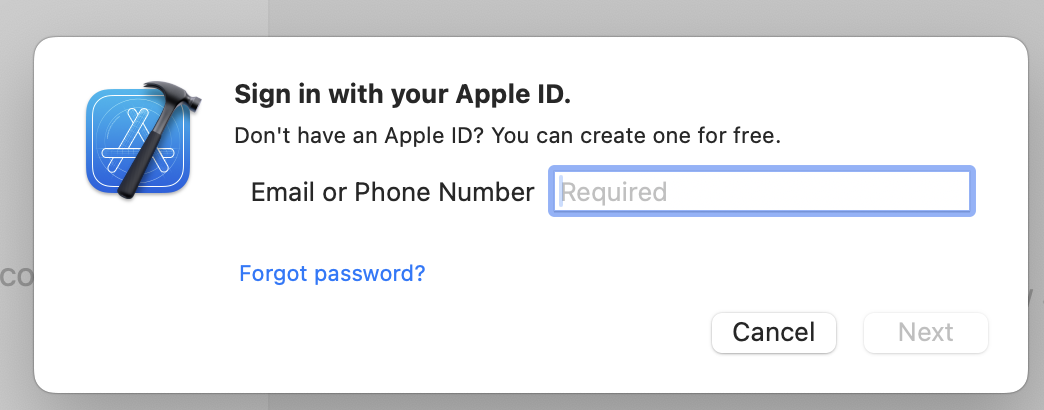Select the password recovery link
Viewport: 1044px width, 410px height.
click(332, 273)
